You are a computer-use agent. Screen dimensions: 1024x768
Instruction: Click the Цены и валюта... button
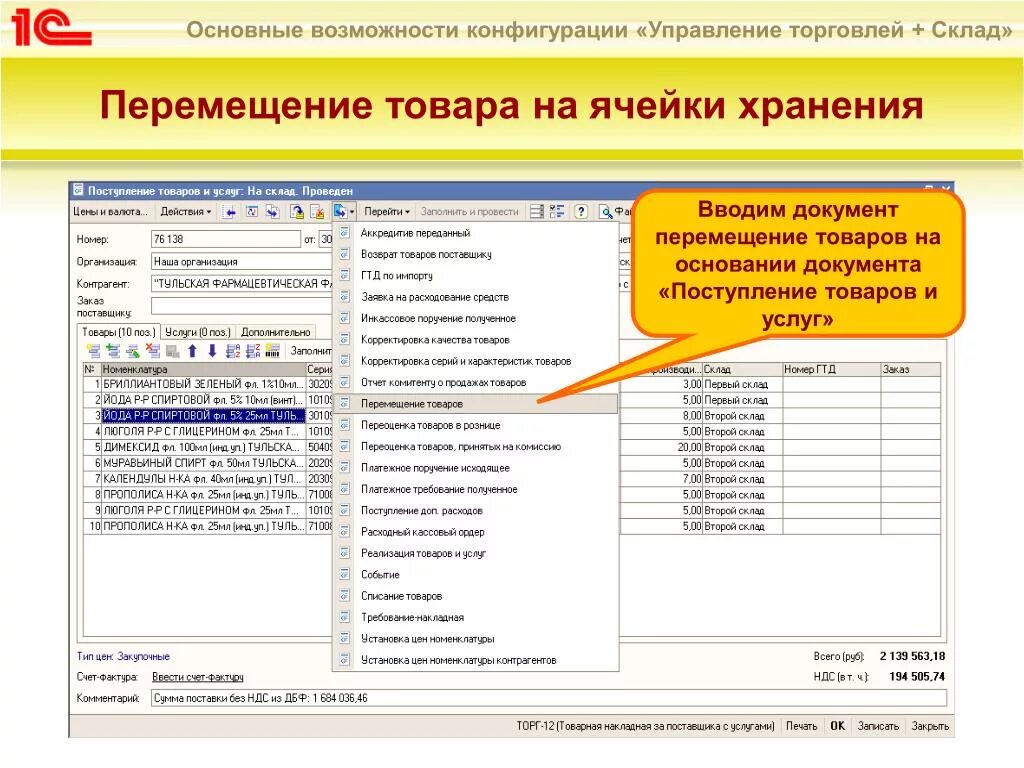coord(110,212)
